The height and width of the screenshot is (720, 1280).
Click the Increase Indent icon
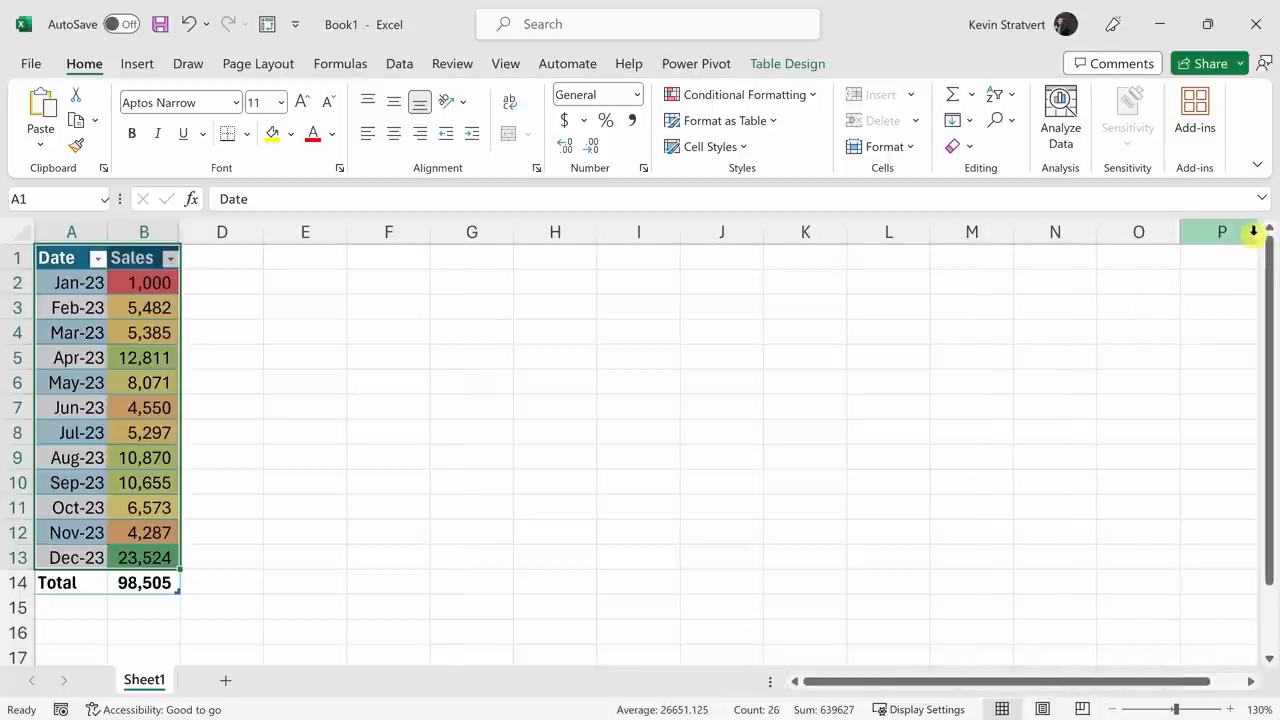(x=472, y=134)
